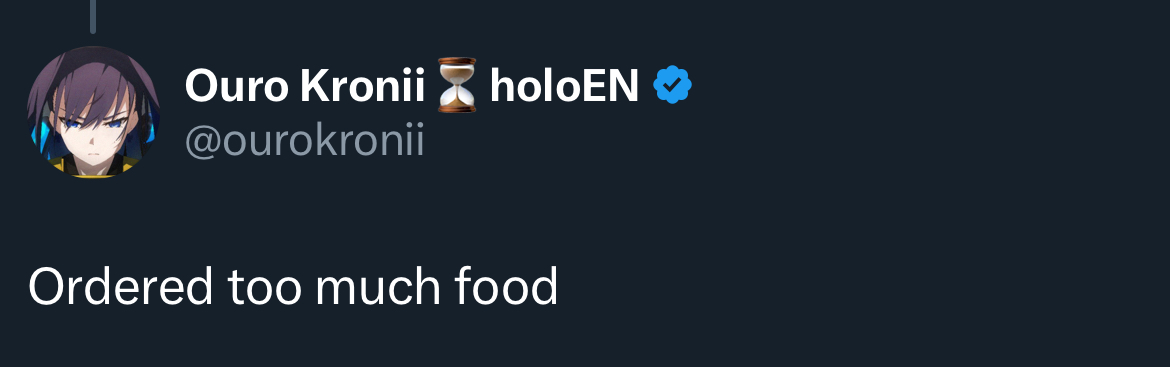Open Ouro Kronii's profile picture
The height and width of the screenshot is (367, 1170).
[93, 112]
